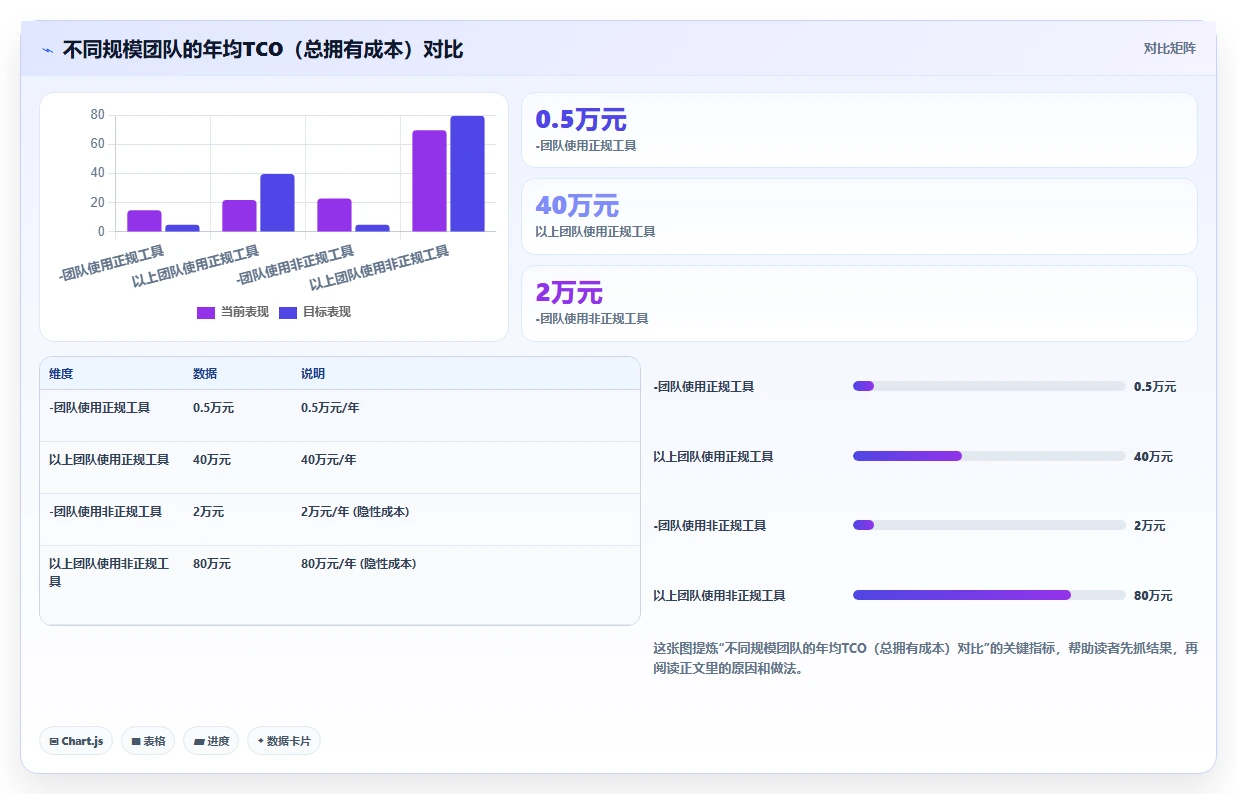
Task: Toggle the 当前表现 legend item in the chart
Action: [x=233, y=312]
